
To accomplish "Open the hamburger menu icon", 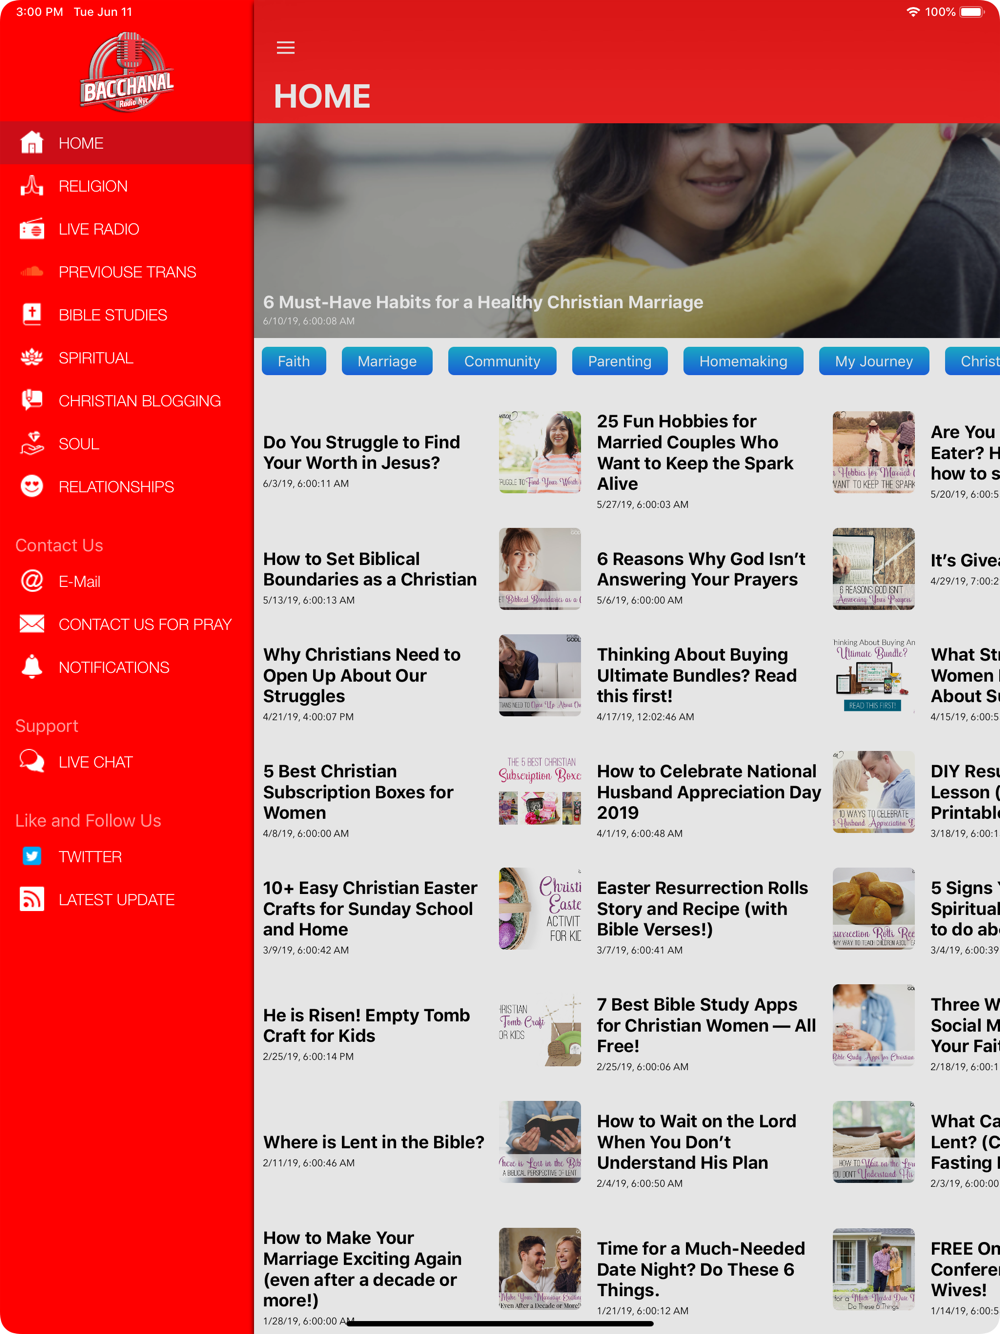I will (286, 48).
